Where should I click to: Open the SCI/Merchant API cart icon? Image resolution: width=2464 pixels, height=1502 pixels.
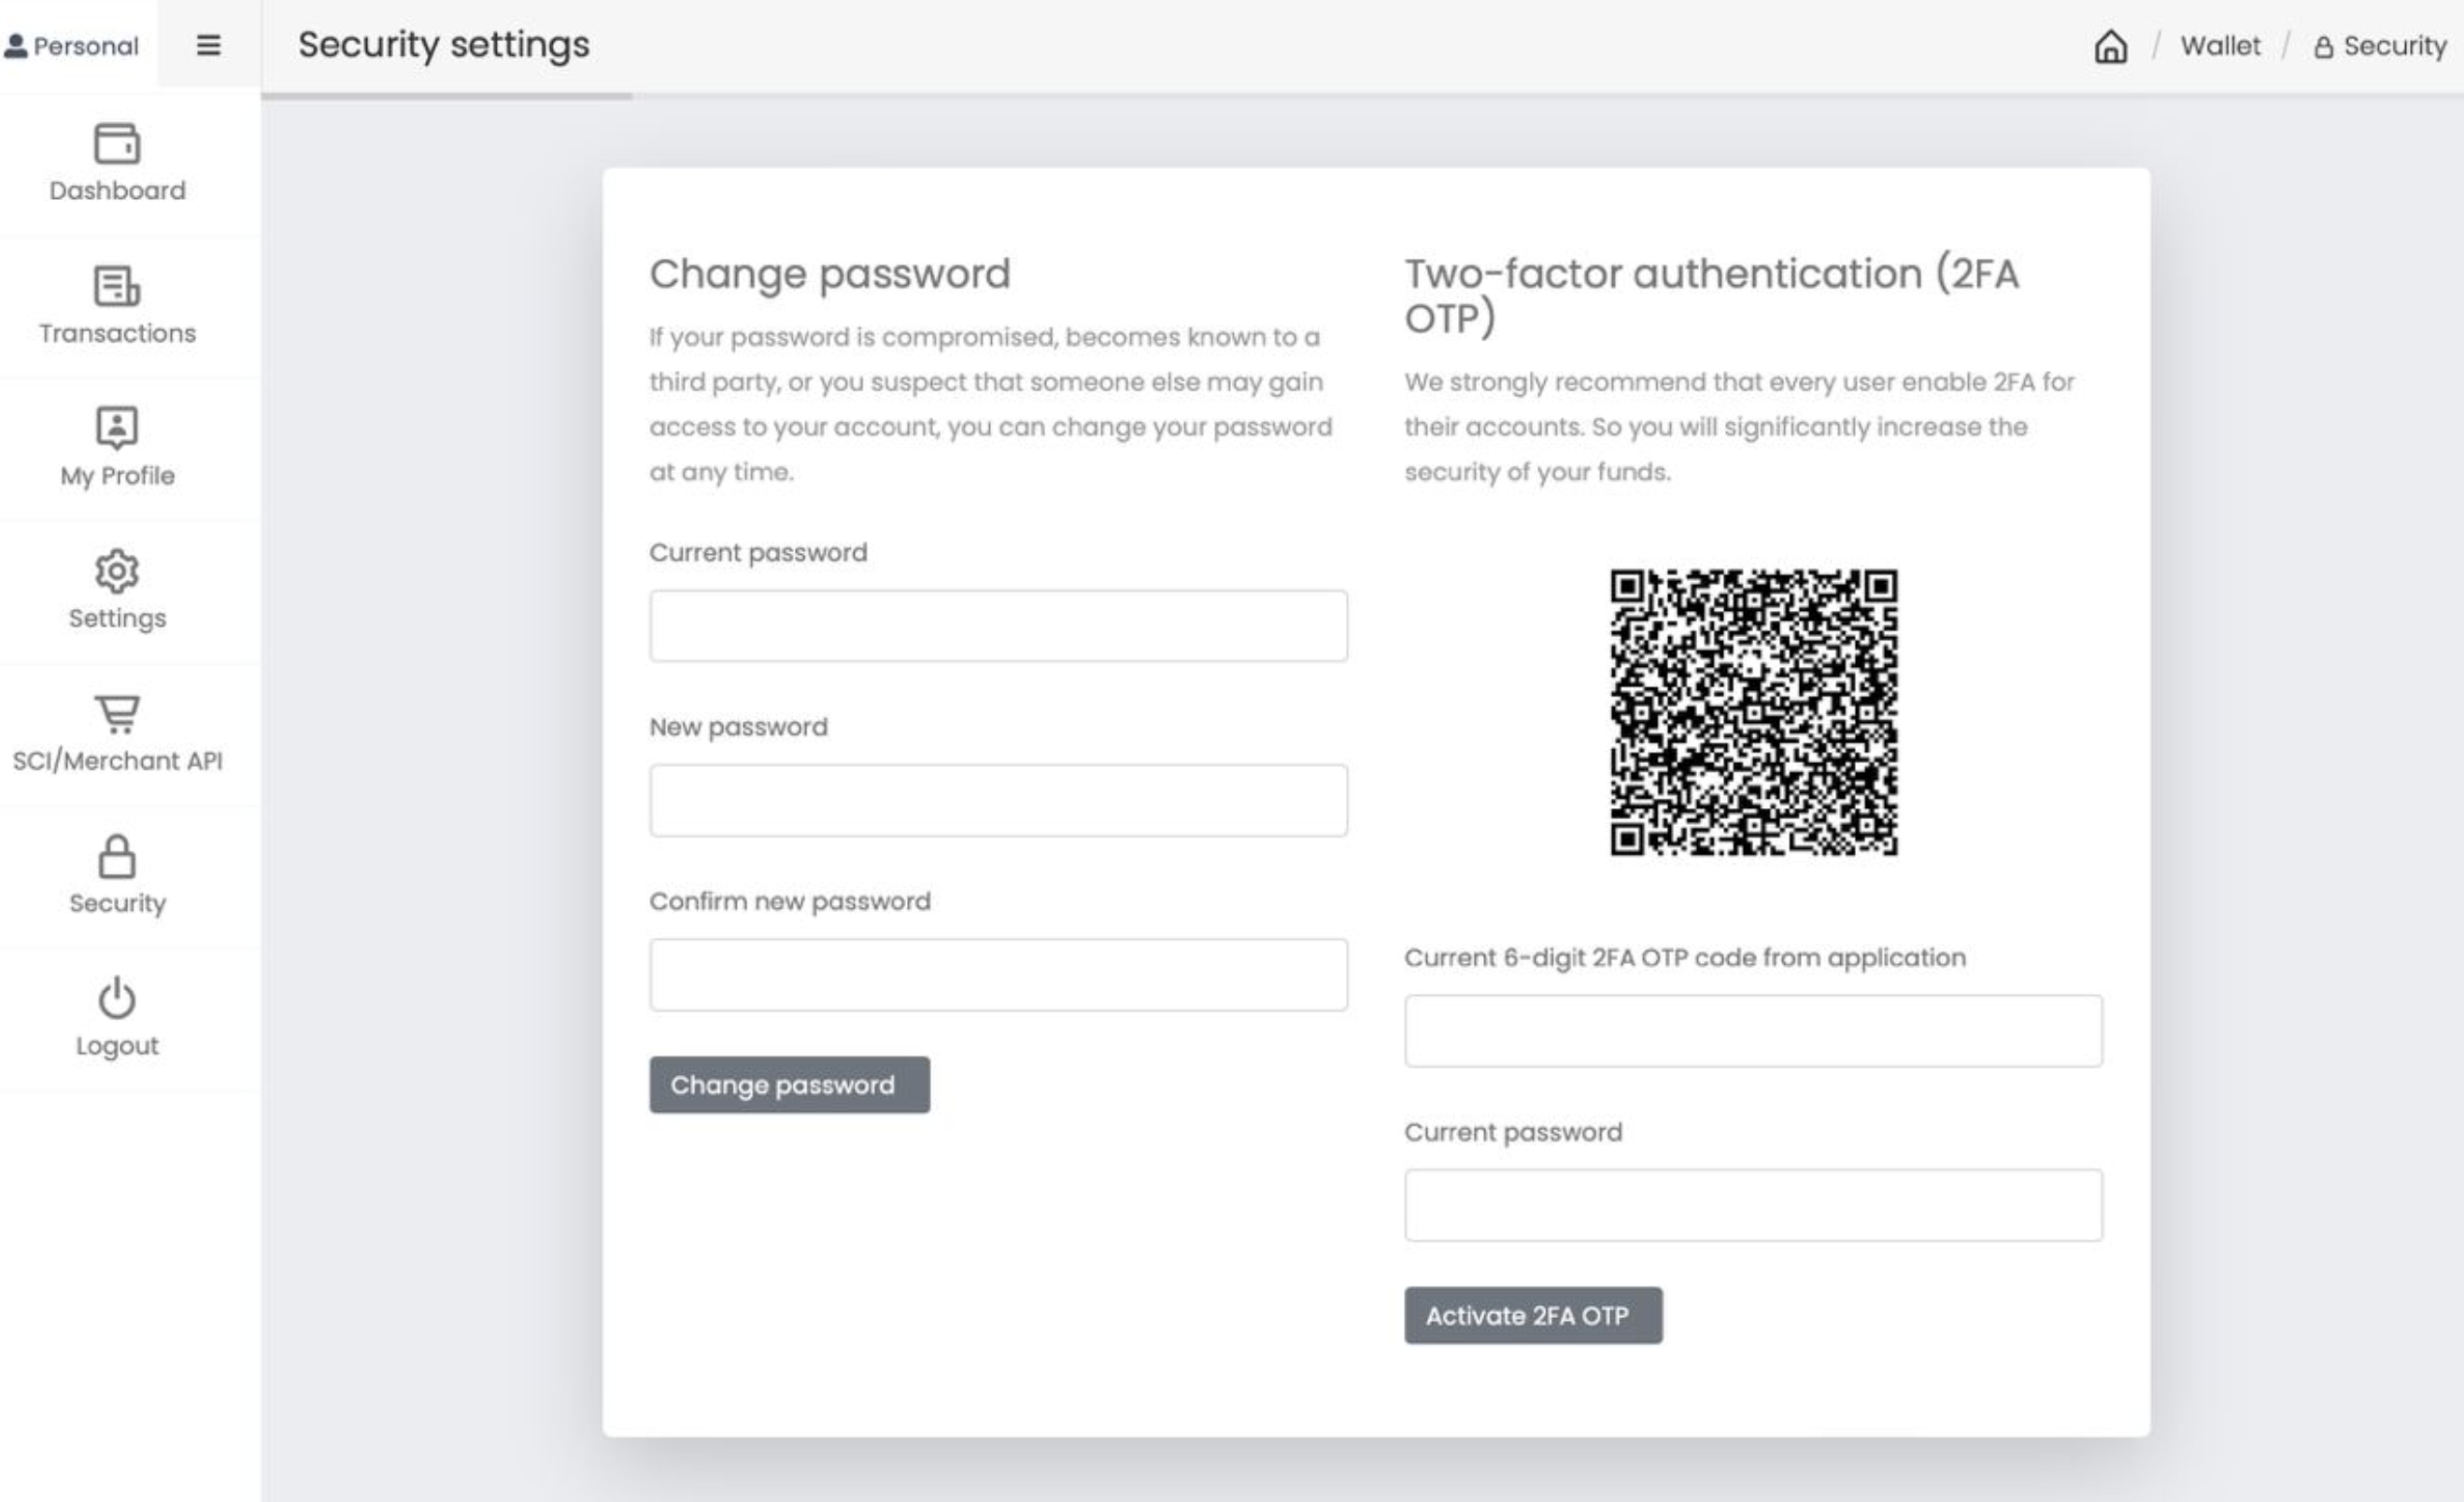(x=117, y=714)
